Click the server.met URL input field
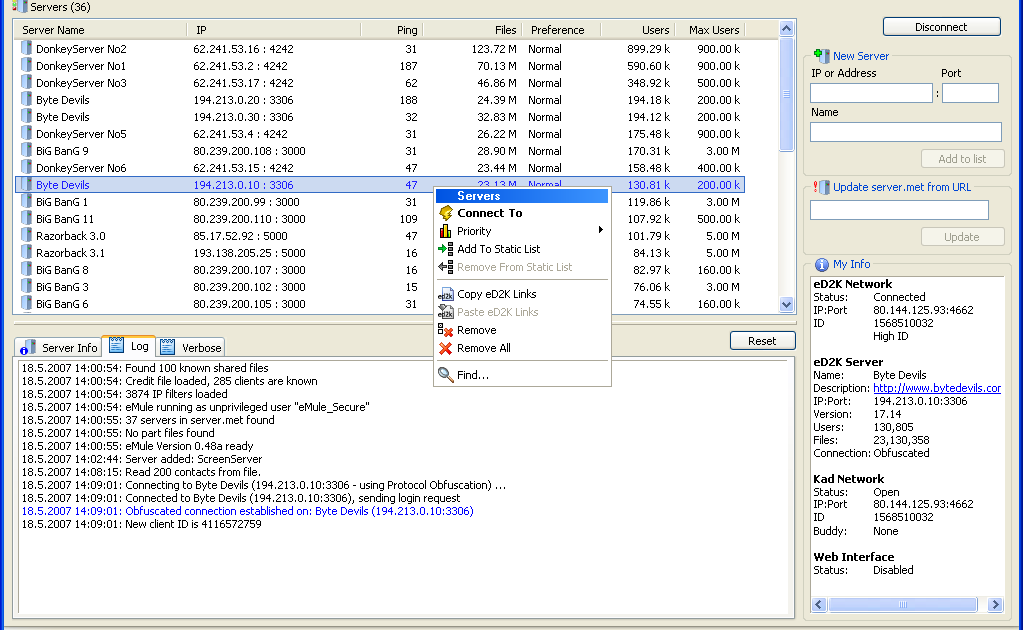This screenshot has height=630, width=1023. click(x=899, y=210)
